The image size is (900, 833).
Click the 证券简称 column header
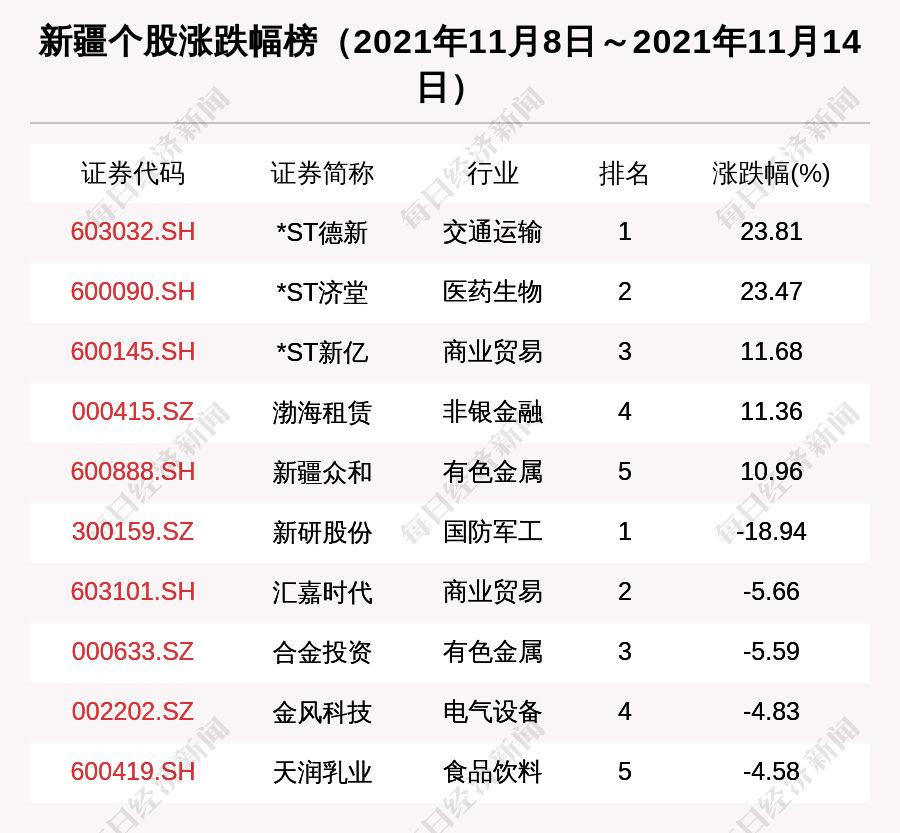pyautogui.click(x=322, y=173)
